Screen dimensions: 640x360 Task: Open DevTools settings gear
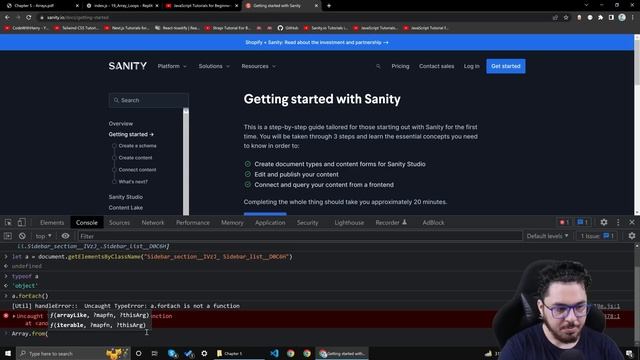pos(604,222)
